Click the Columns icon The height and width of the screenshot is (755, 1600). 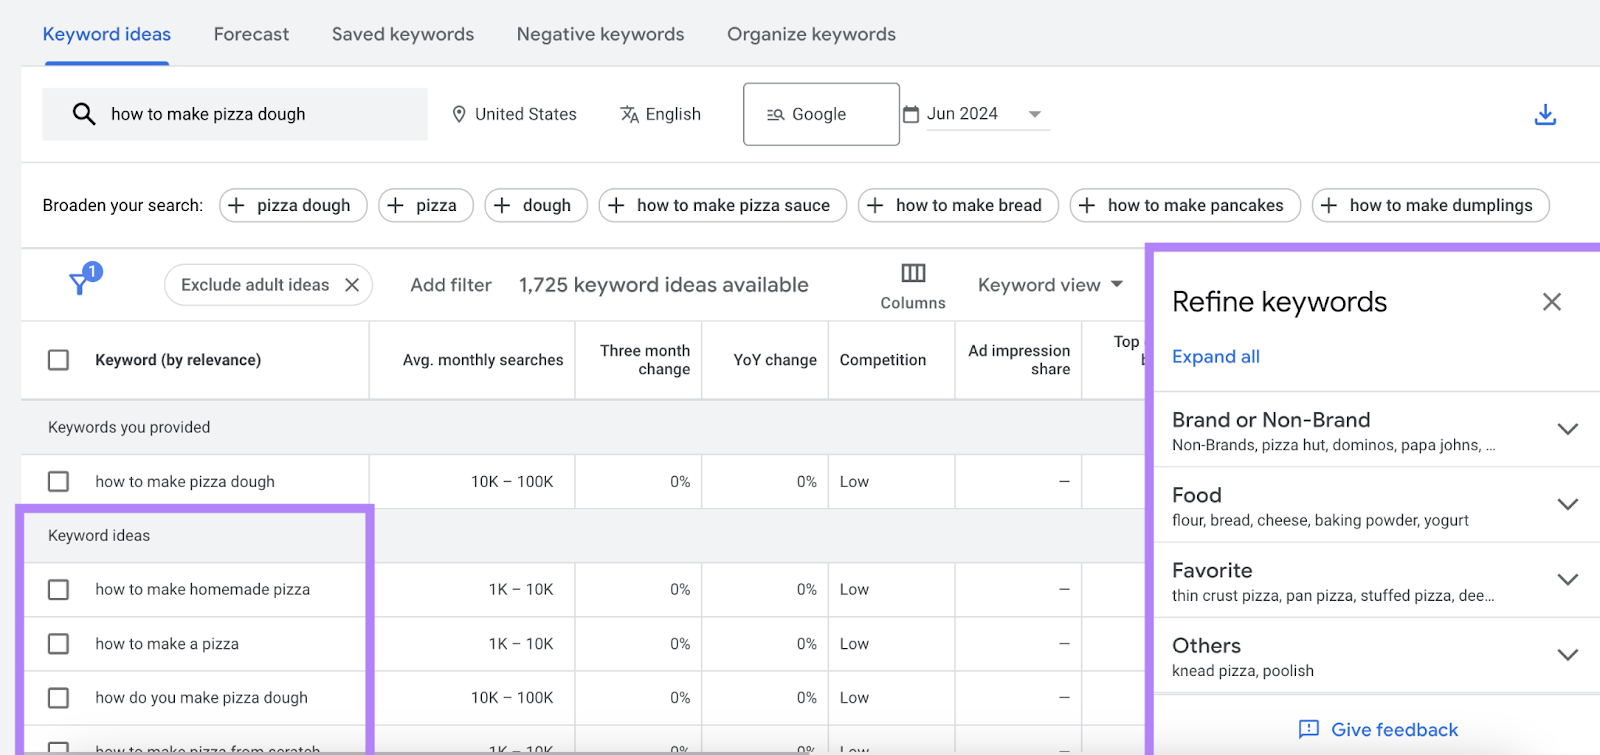pos(913,273)
